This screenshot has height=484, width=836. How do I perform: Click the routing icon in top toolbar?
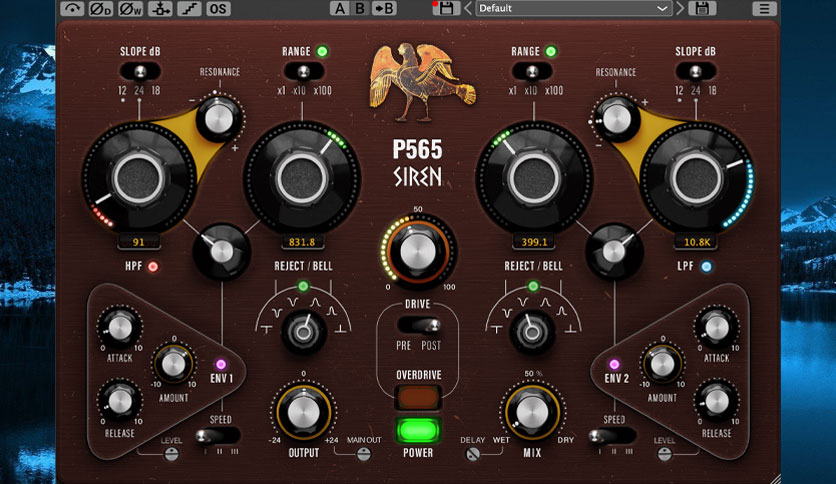(160, 9)
